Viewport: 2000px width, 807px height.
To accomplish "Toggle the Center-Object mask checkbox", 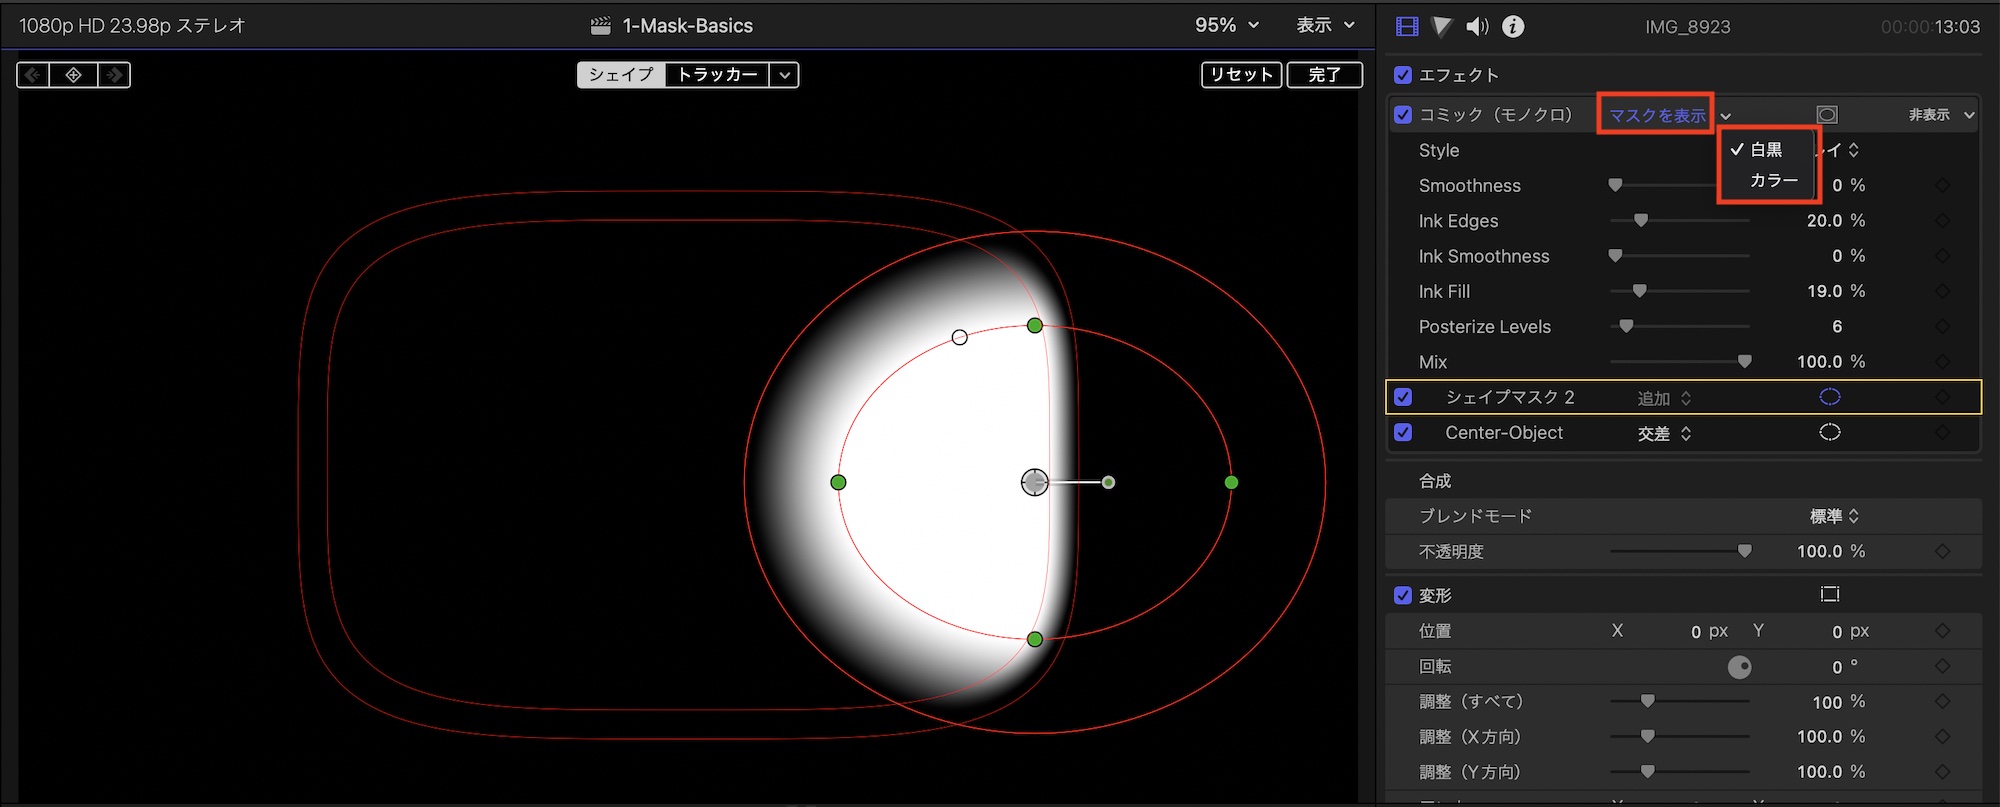I will (1403, 432).
